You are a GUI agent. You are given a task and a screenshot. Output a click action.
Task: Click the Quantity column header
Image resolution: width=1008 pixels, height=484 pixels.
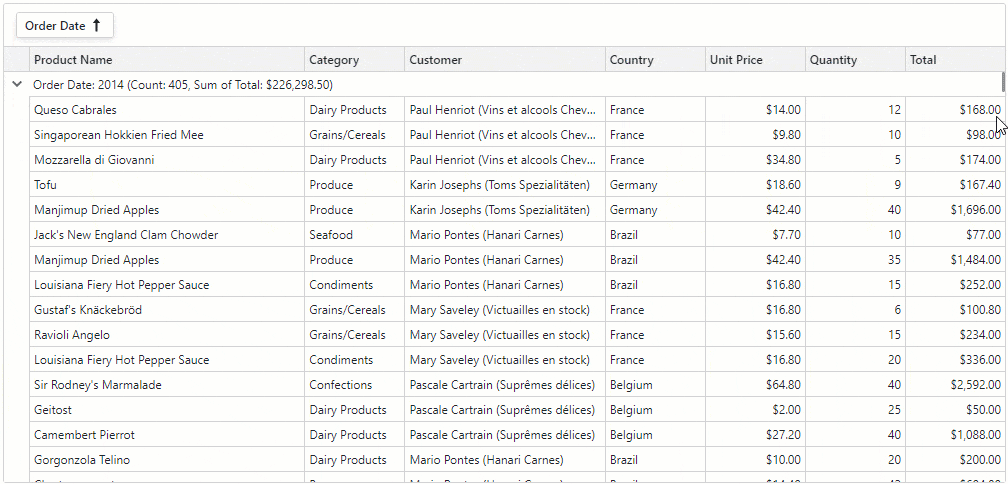pos(833,60)
